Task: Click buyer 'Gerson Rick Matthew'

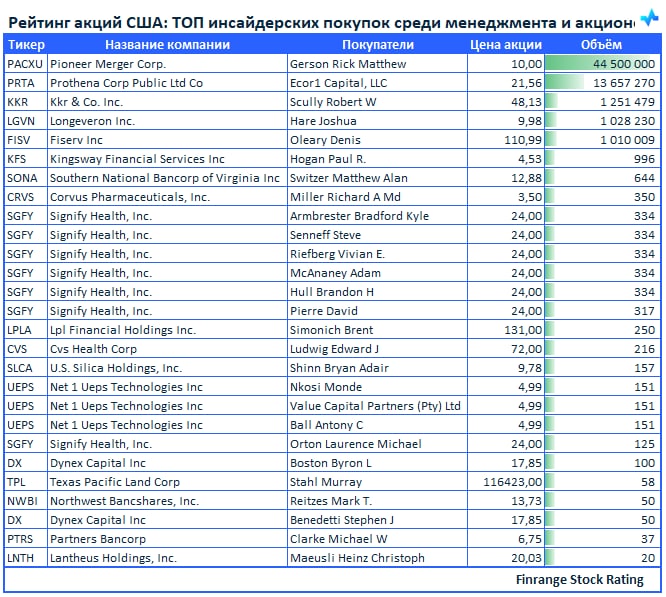Action: click(x=348, y=64)
